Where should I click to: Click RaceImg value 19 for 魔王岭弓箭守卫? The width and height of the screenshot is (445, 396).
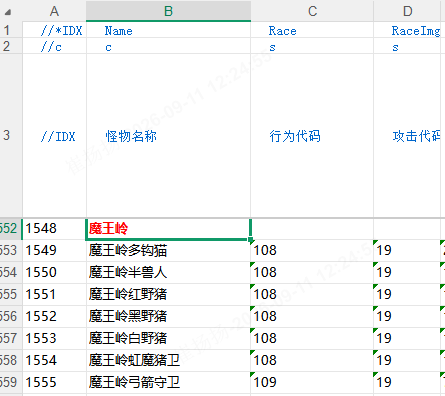[x=407, y=382]
